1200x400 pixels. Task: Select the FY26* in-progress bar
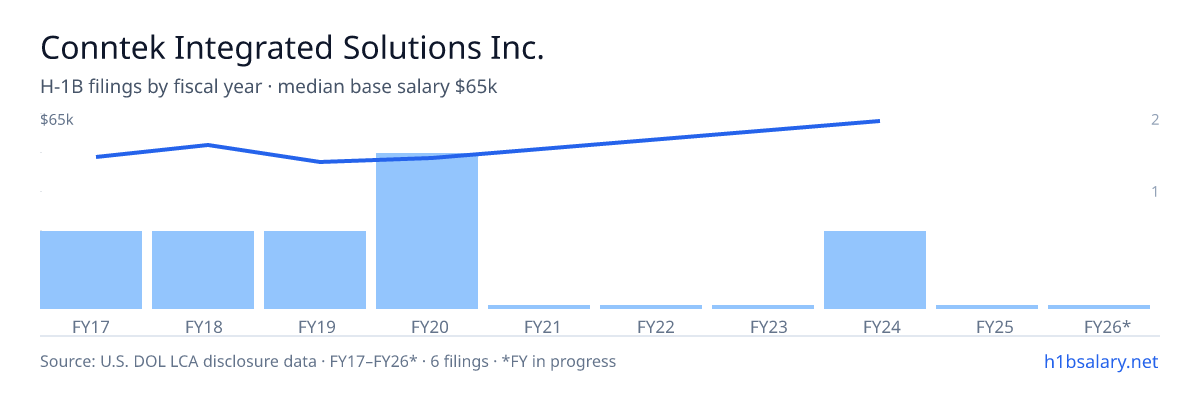coord(1099,307)
